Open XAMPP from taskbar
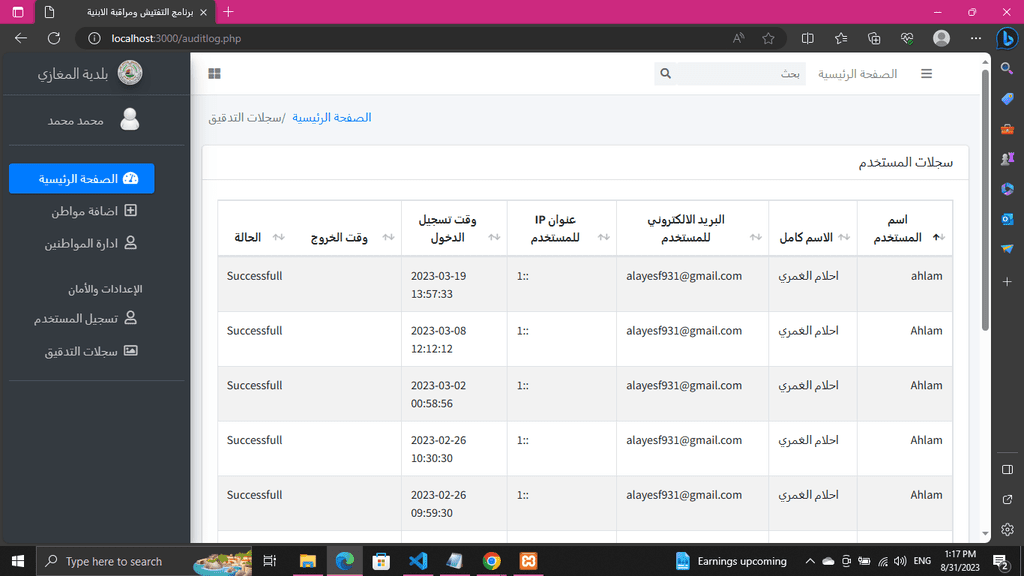Viewport: 1024px width, 576px height. click(x=528, y=561)
